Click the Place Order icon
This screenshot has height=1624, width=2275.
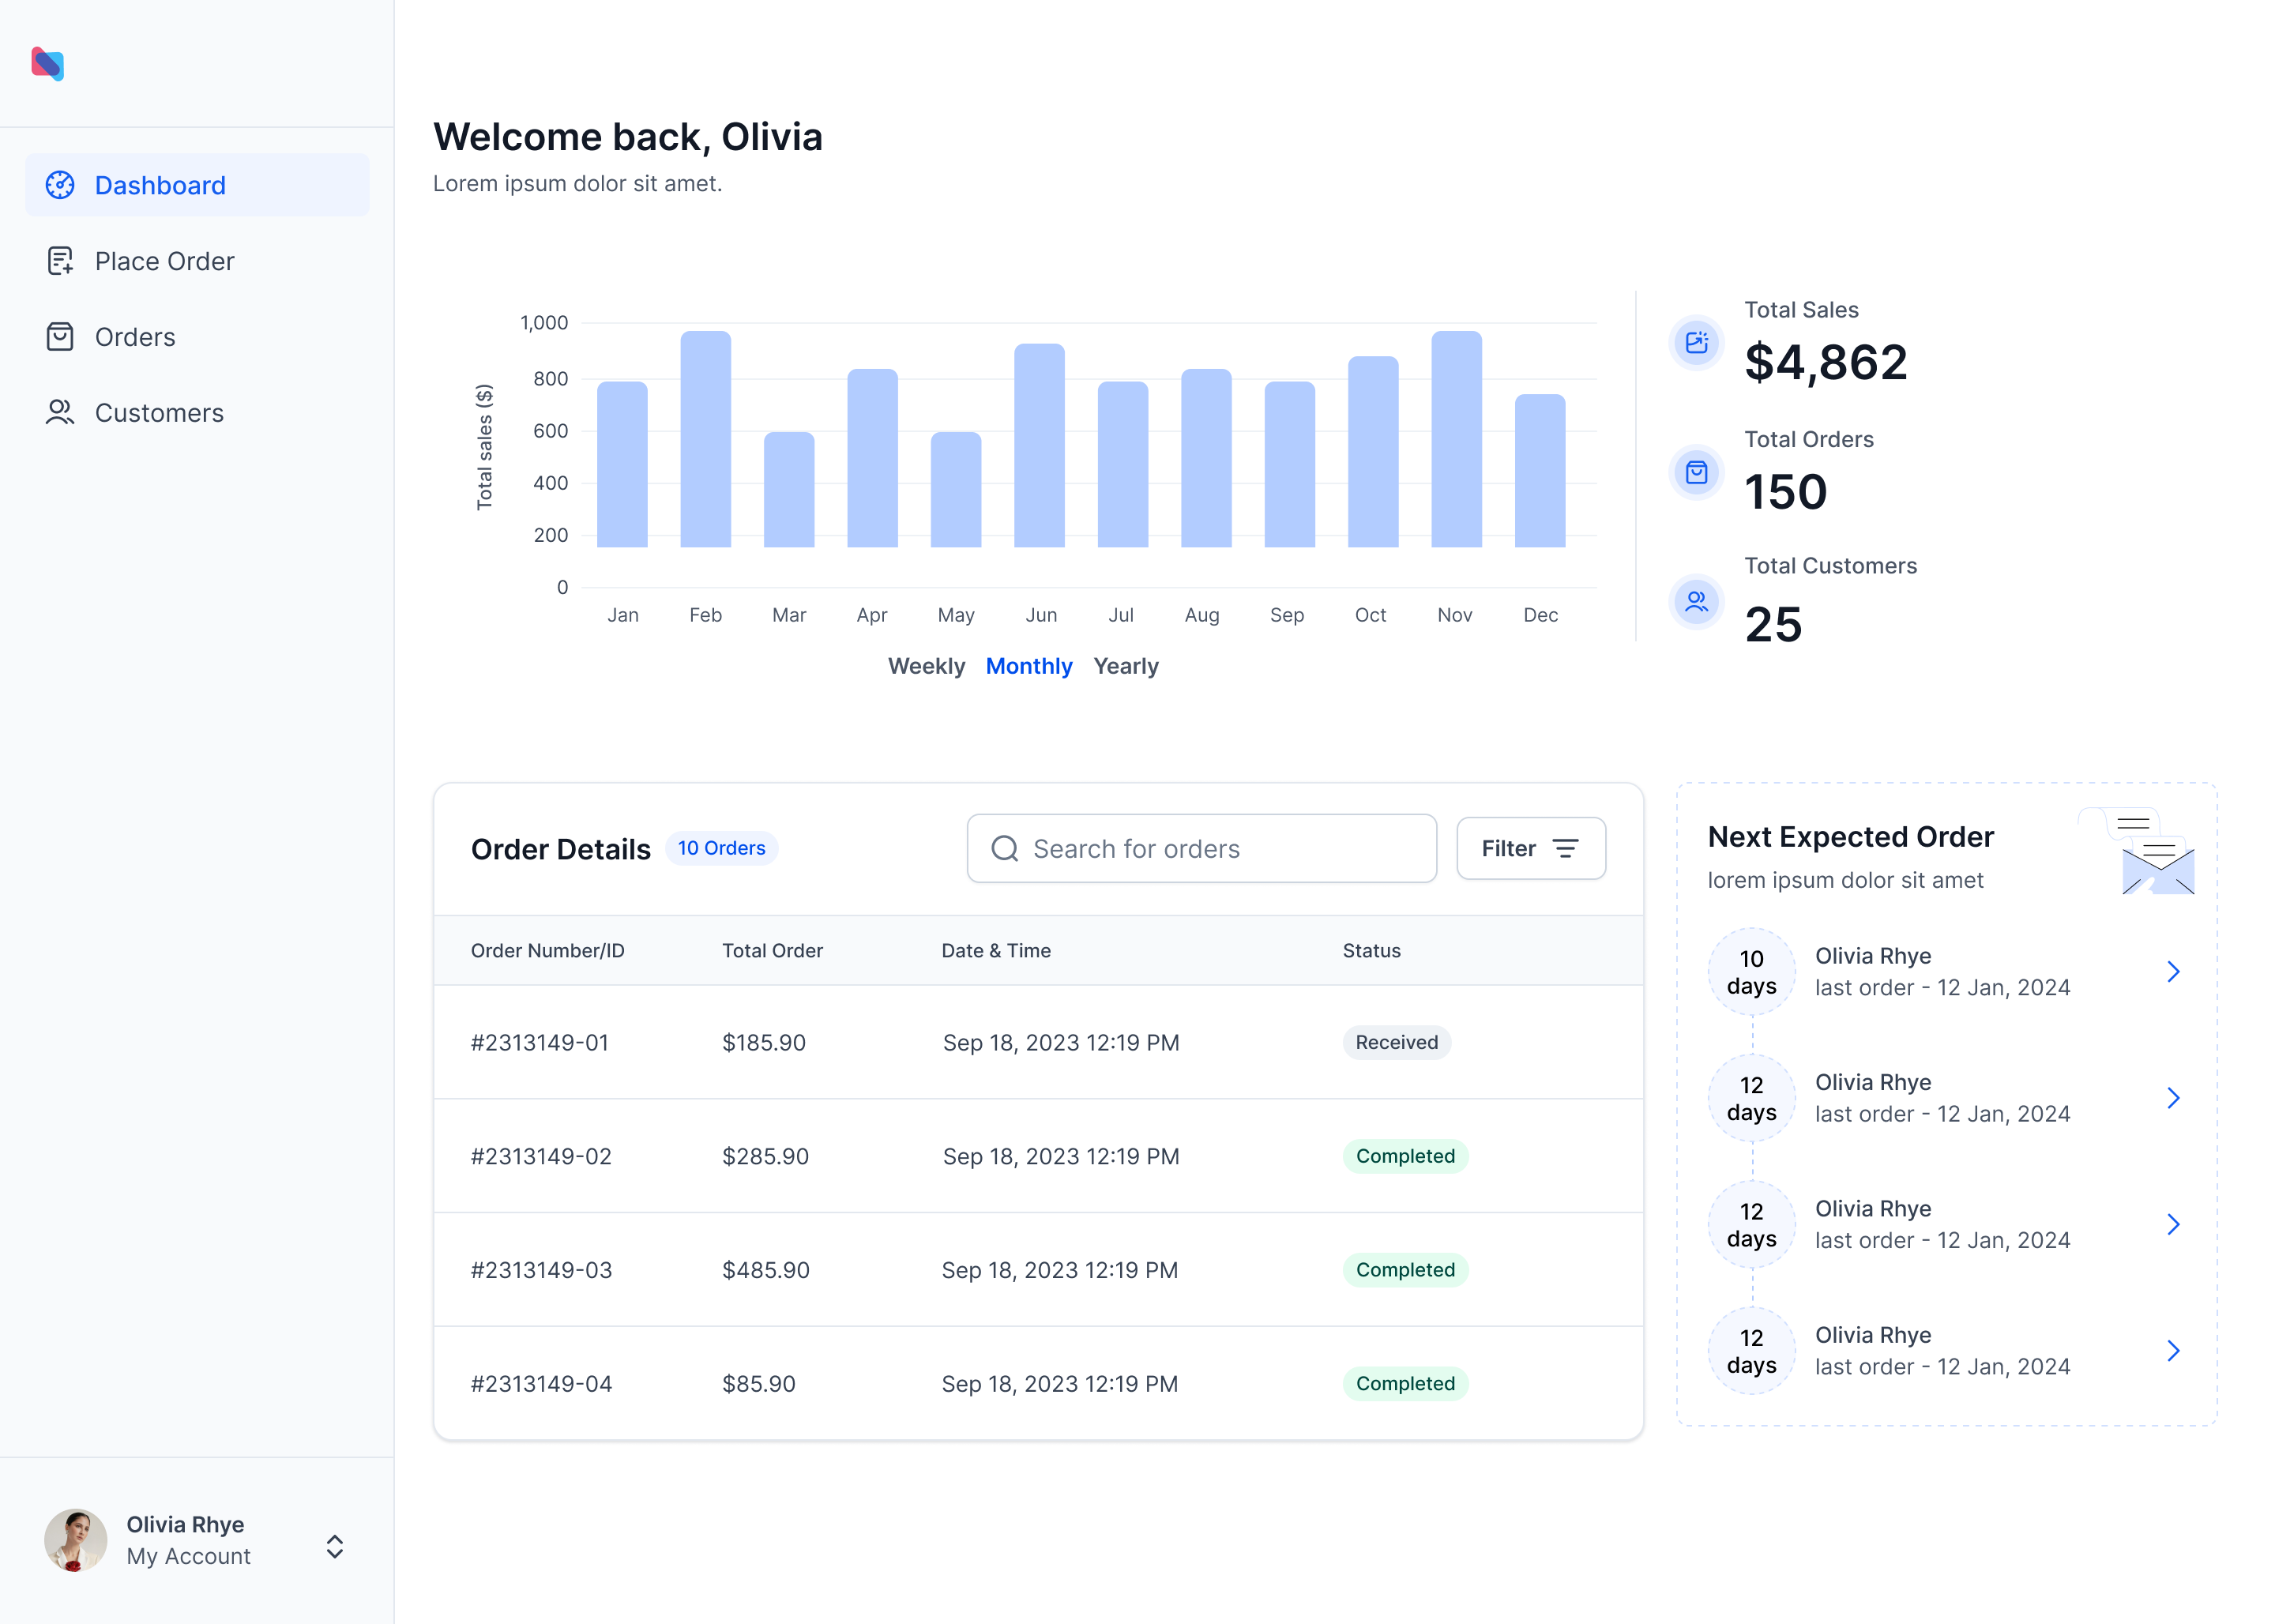60,260
